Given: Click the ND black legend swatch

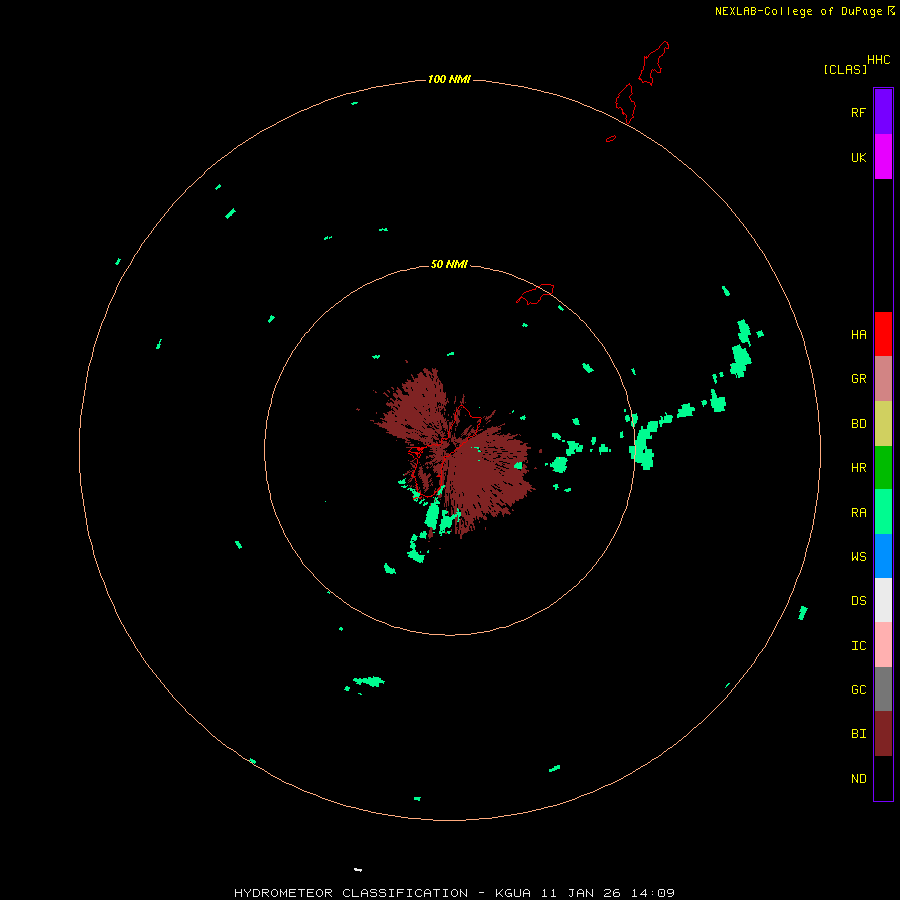Looking at the screenshot, I should coord(883,778).
